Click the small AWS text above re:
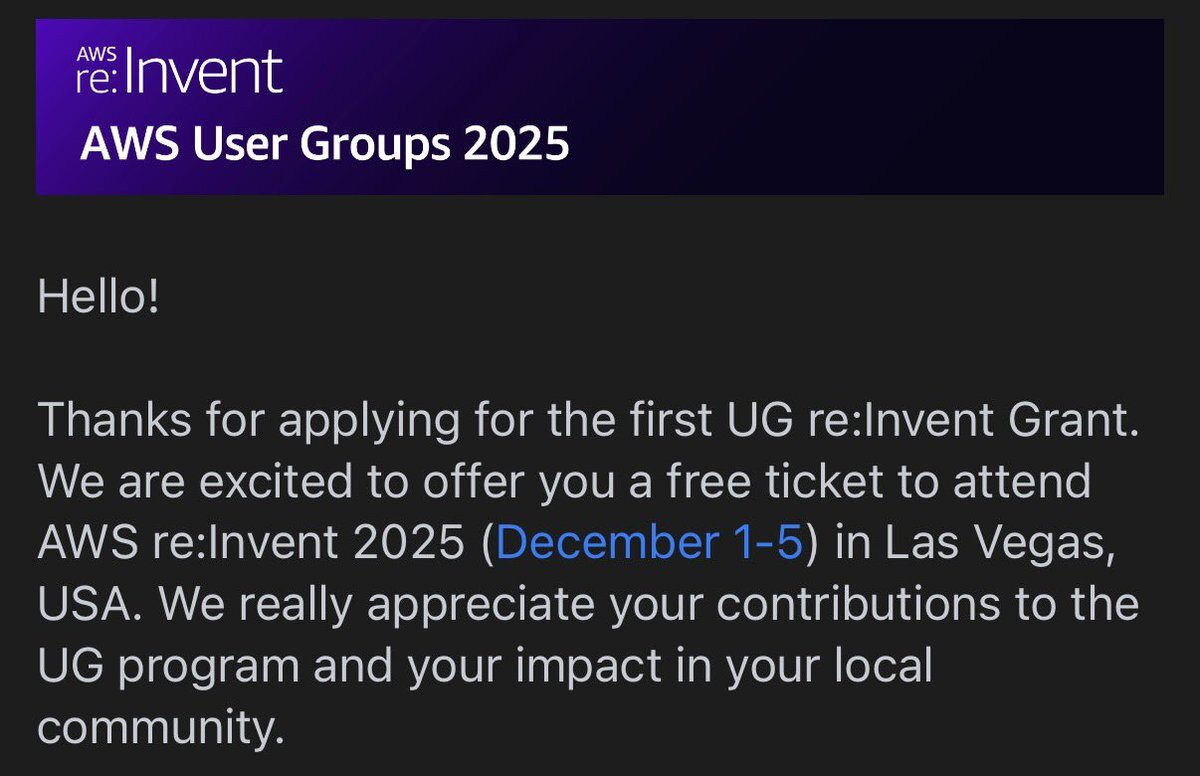The image size is (1200, 776). point(94,48)
